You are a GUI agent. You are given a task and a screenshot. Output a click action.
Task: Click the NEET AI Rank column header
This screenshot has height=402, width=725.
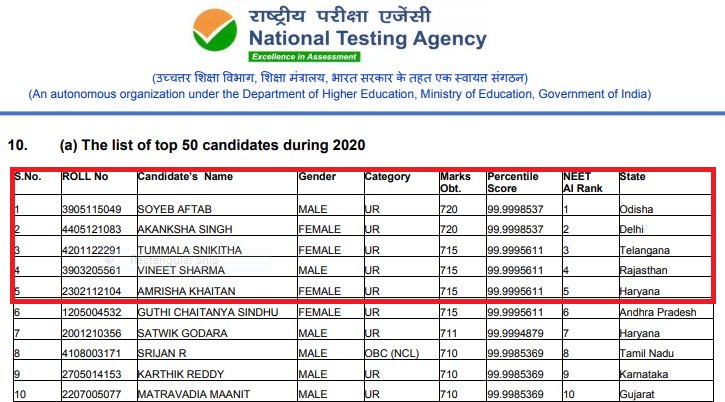click(x=583, y=182)
